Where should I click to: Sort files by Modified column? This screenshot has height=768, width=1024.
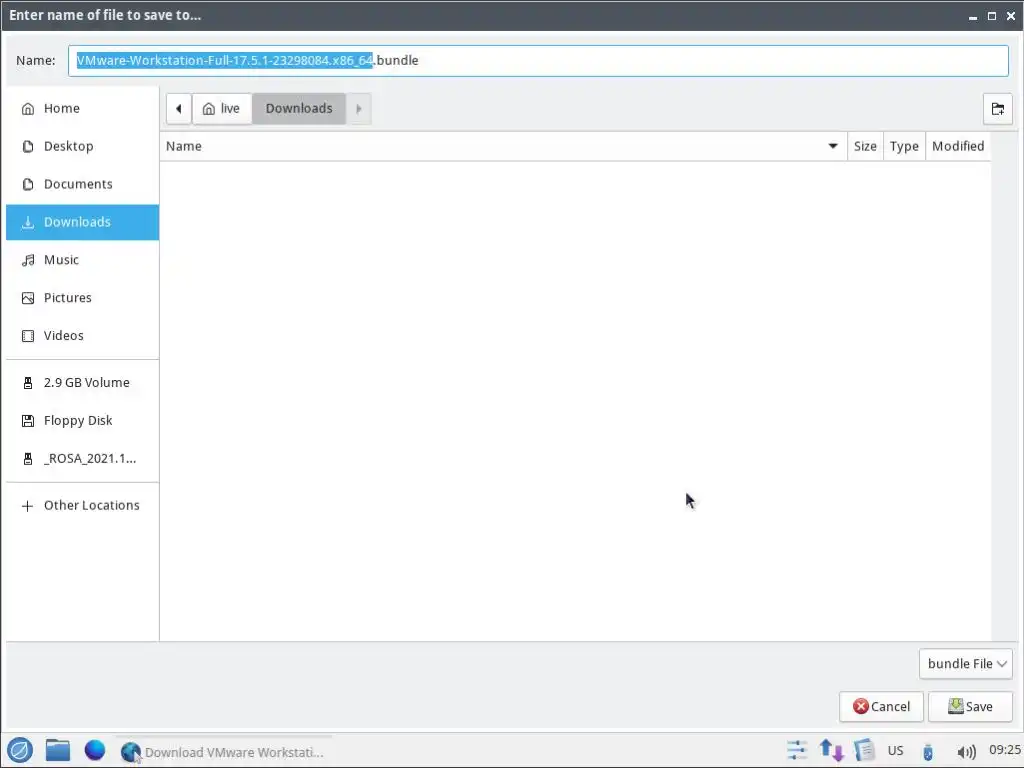point(957,146)
